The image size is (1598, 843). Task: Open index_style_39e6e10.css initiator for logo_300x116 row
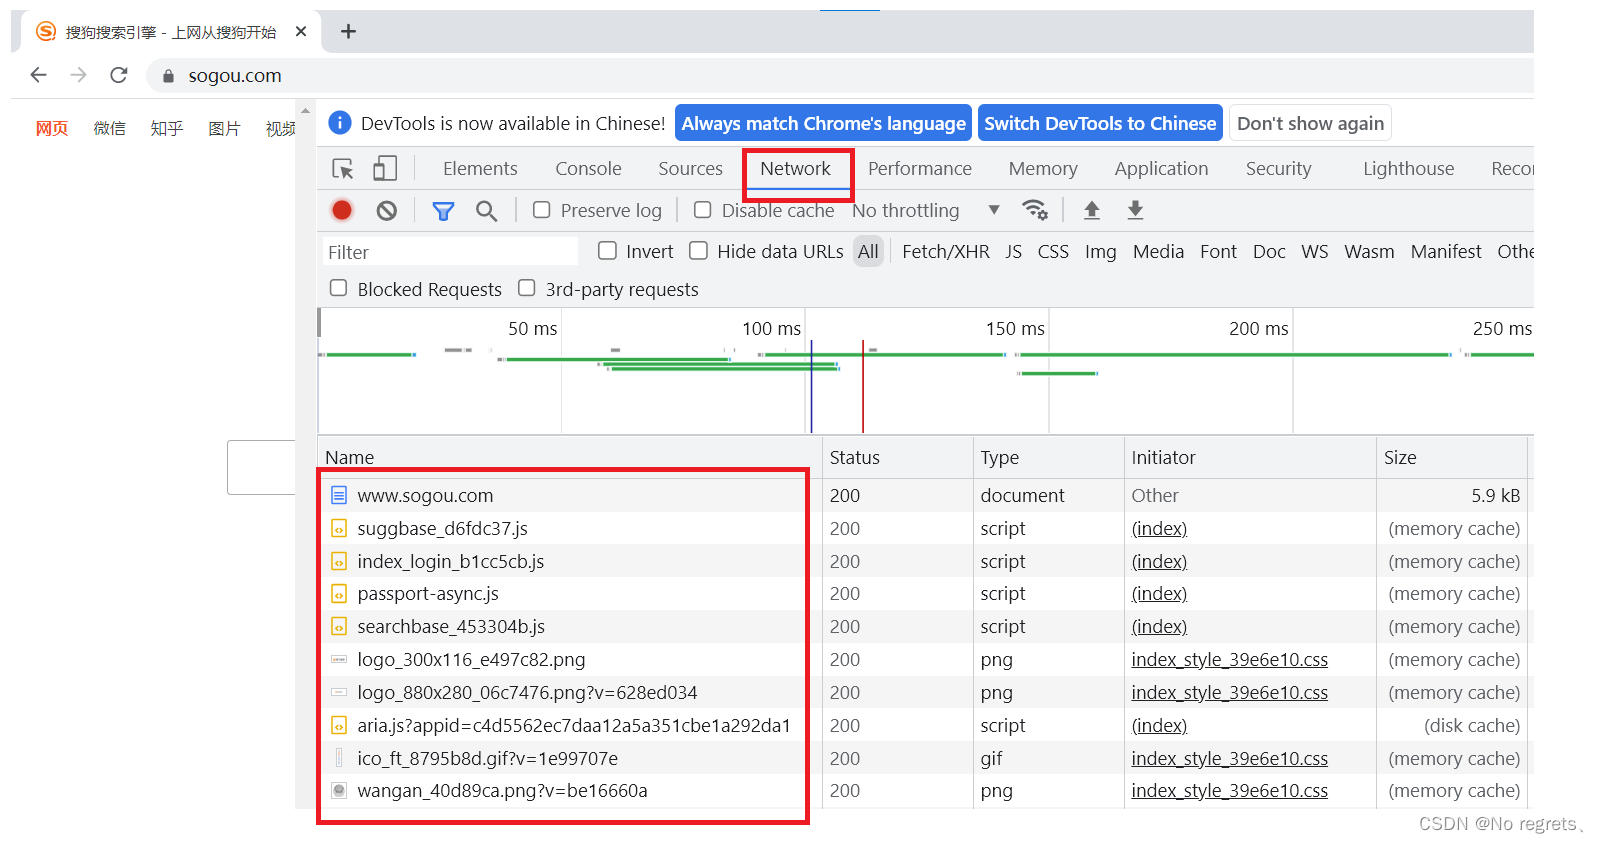pyautogui.click(x=1229, y=660)
